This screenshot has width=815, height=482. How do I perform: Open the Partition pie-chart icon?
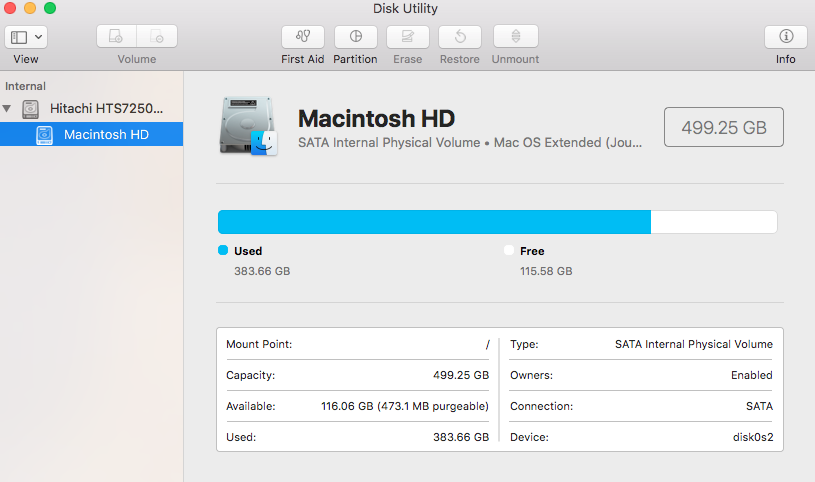click(x=356, y=36)
